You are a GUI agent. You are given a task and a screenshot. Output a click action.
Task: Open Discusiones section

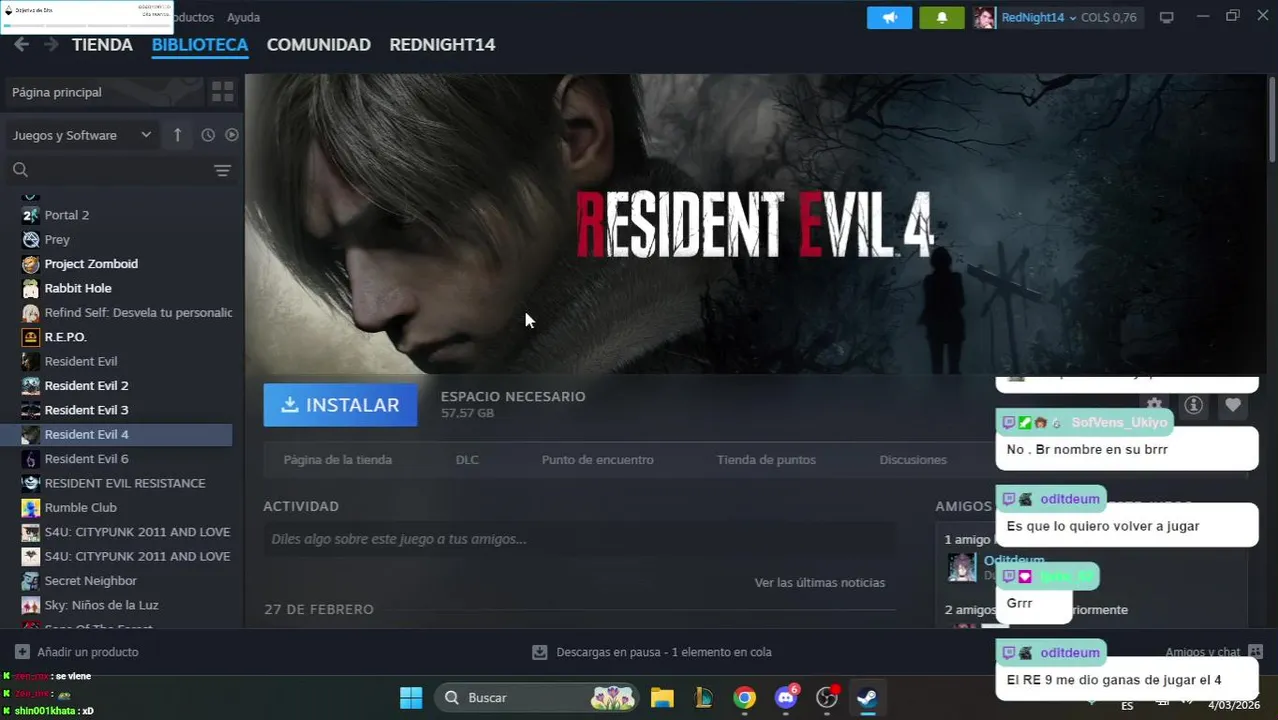[913, 460]
